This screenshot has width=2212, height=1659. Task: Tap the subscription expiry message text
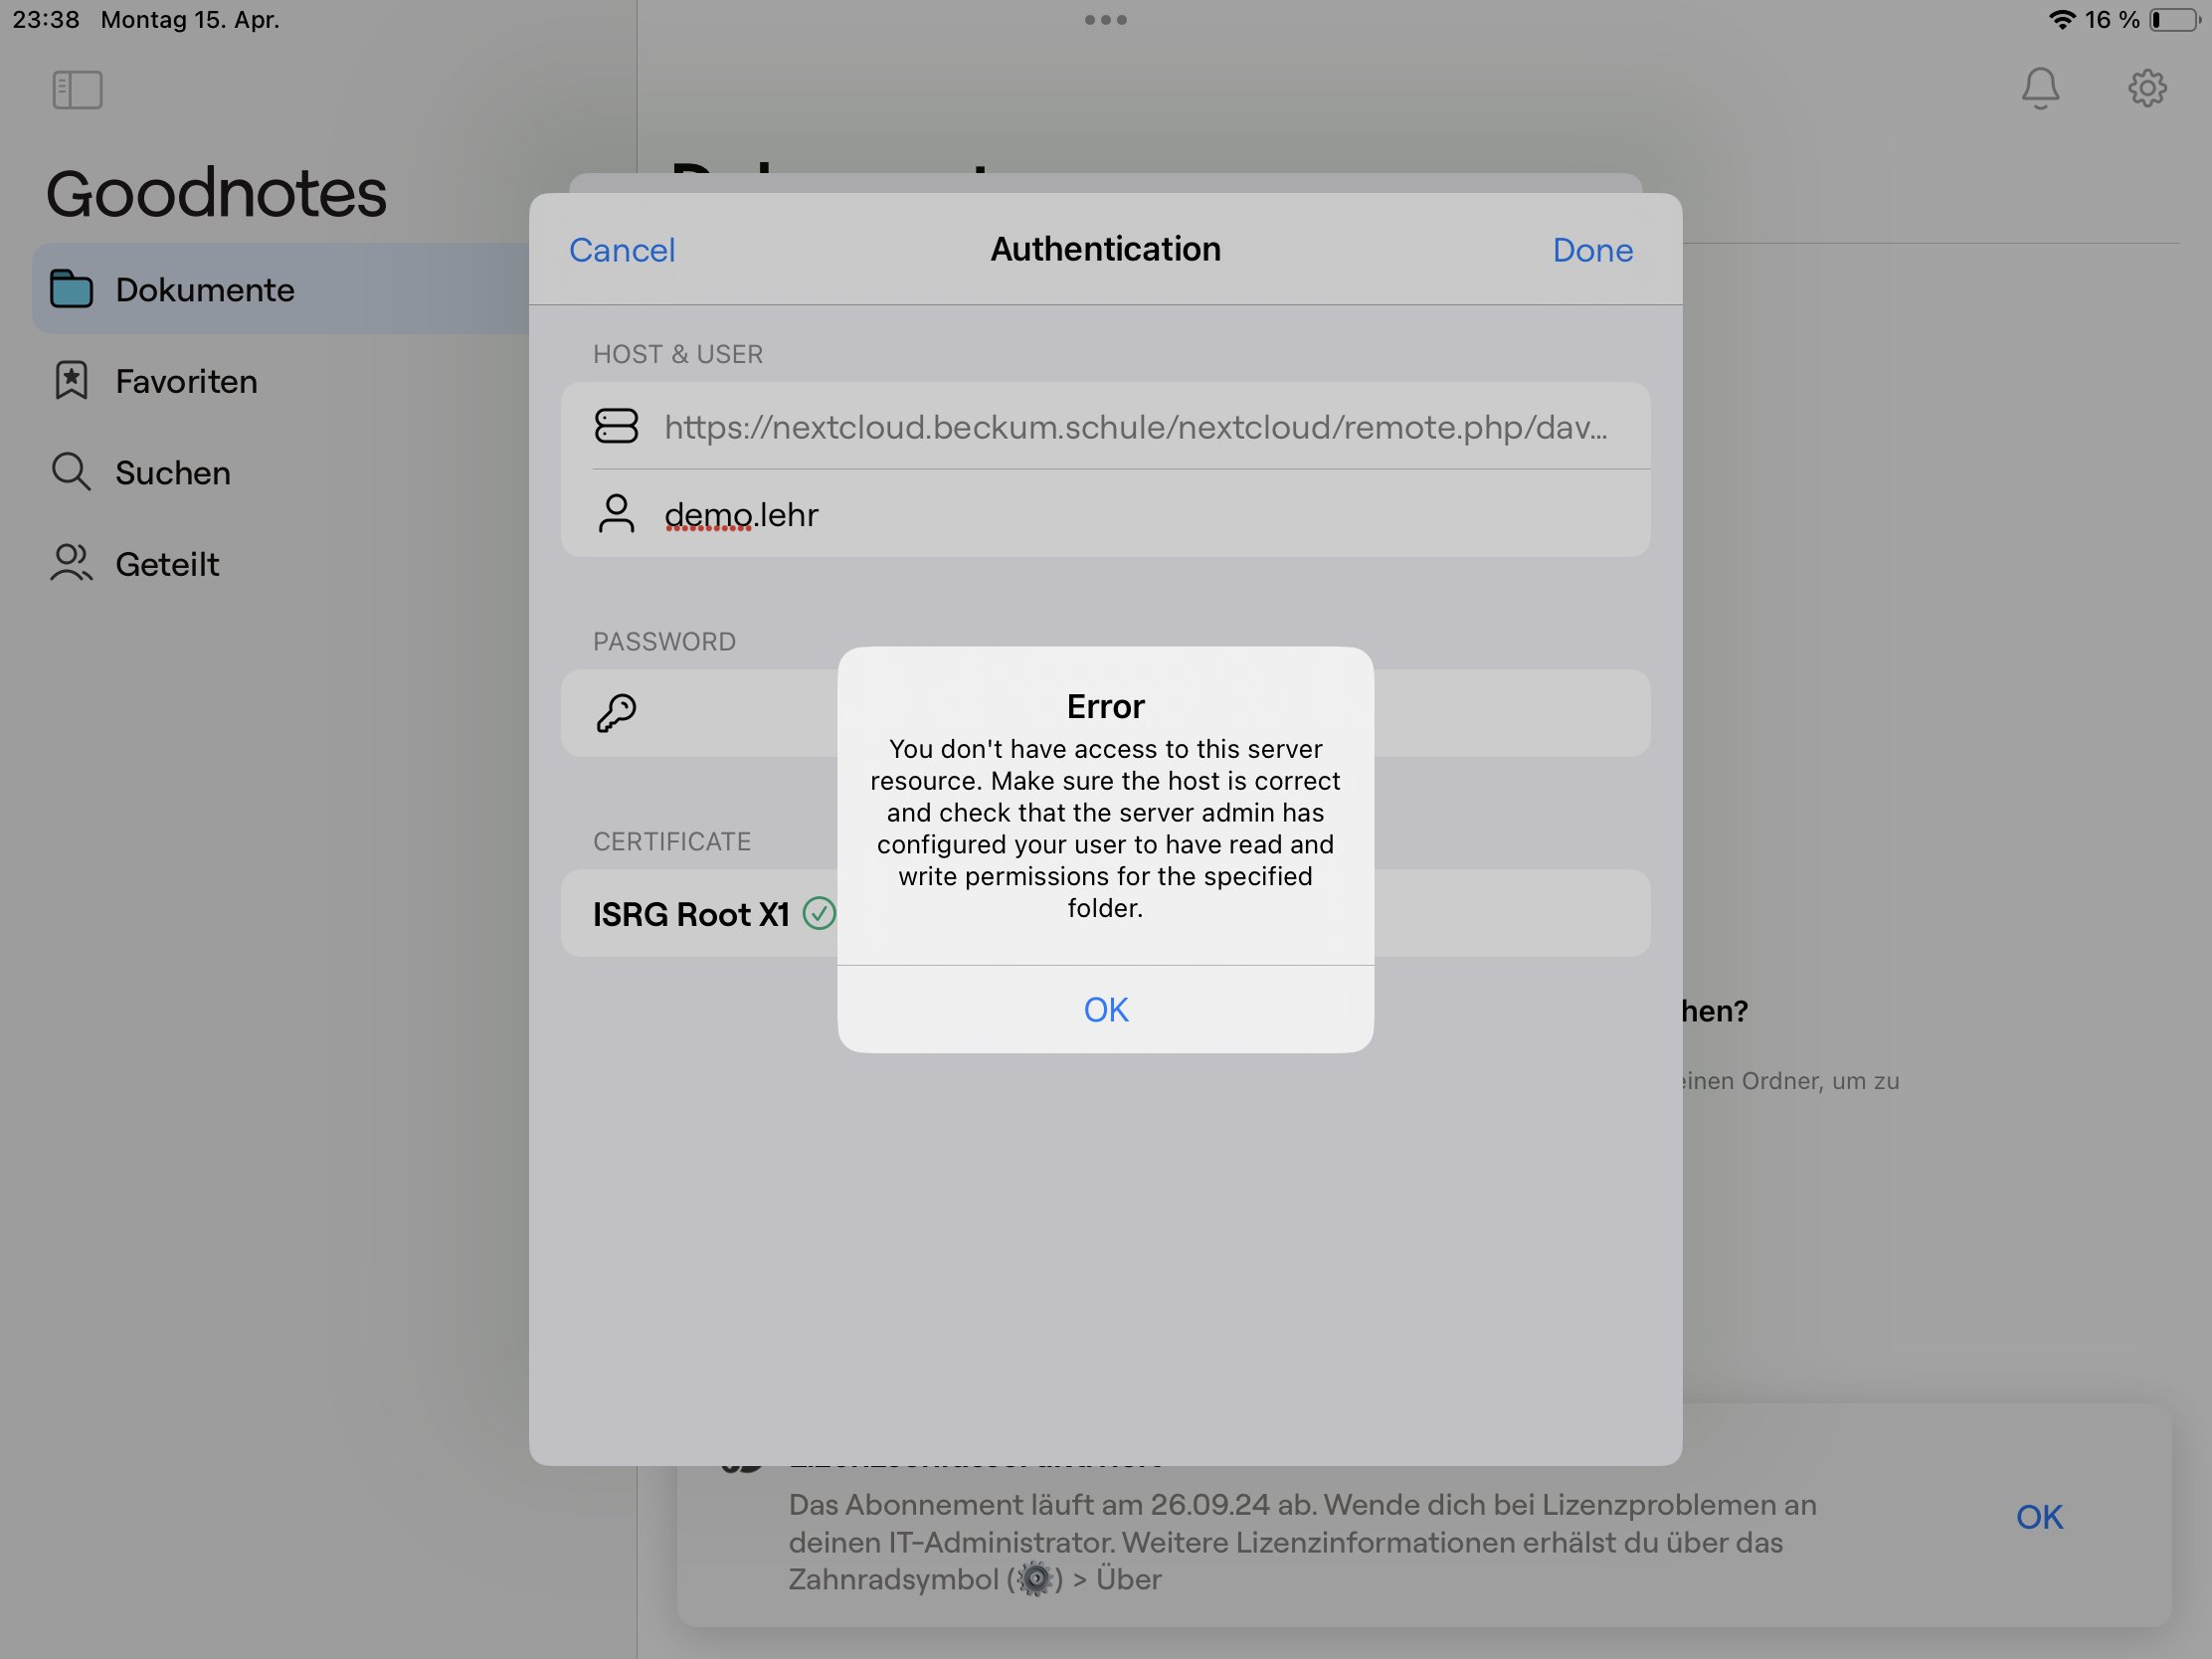(x=1302, y=1541)
